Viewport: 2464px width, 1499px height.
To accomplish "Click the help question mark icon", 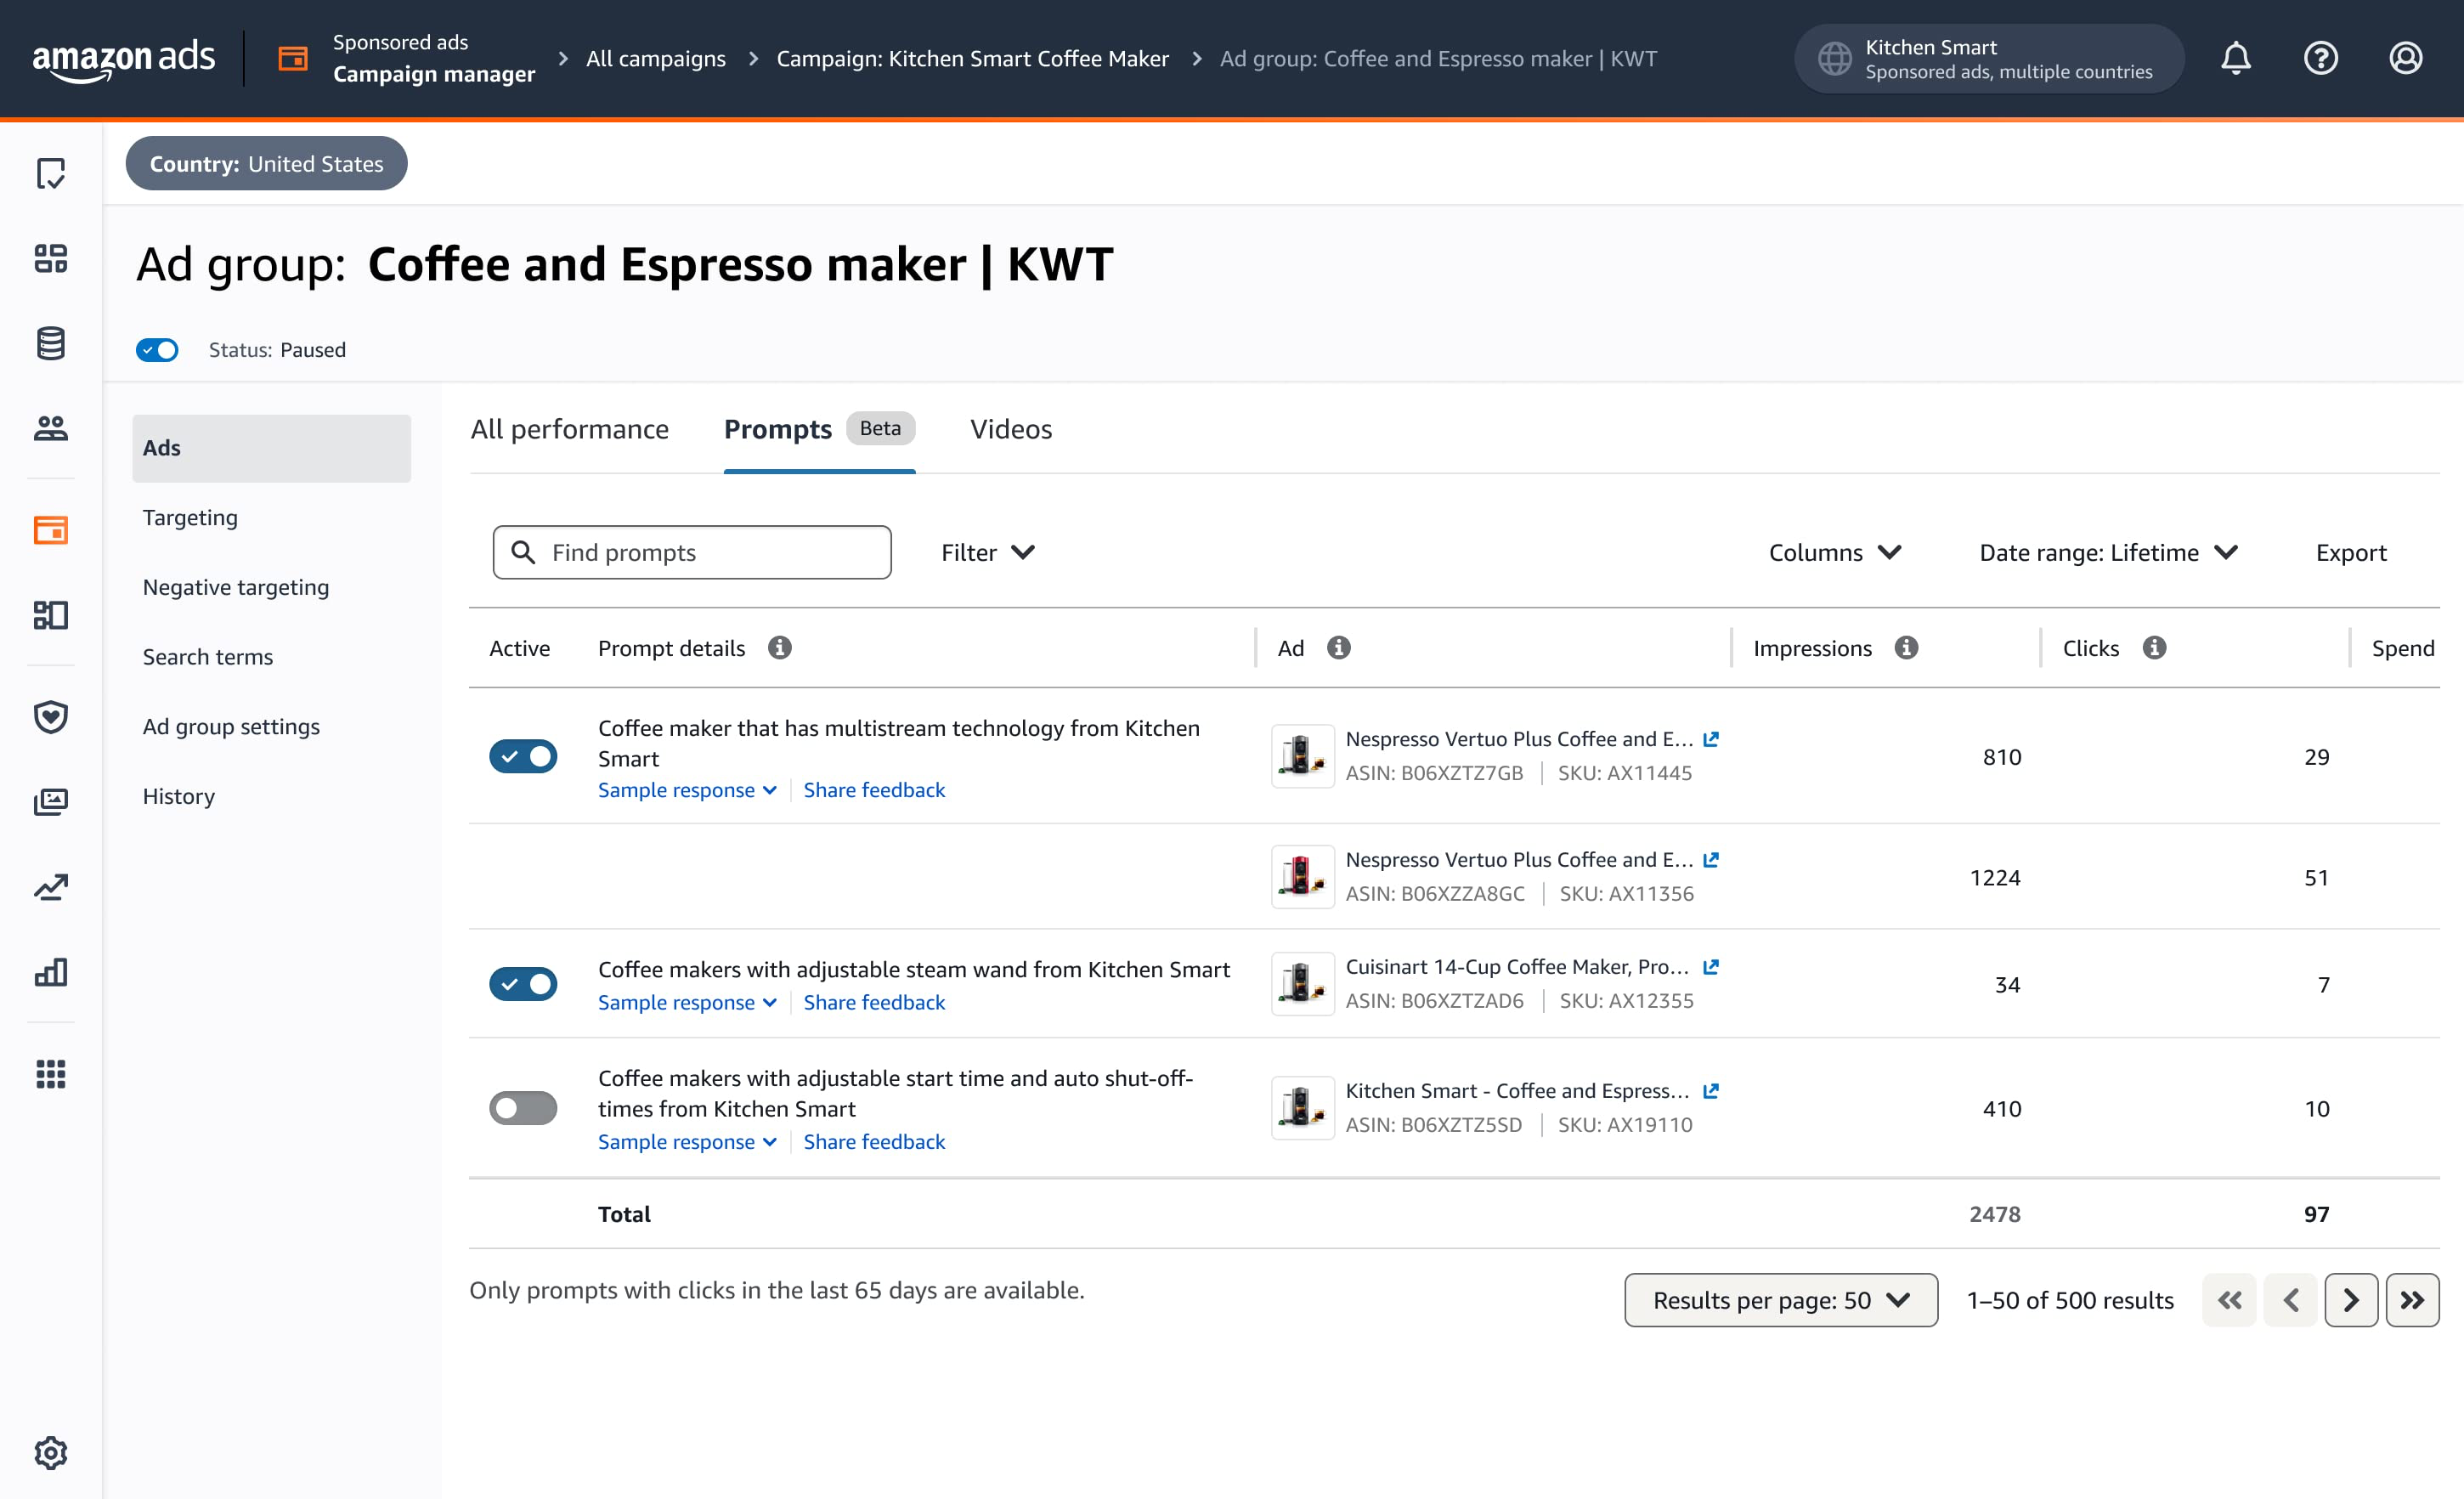I will [x=2320, y=58].
